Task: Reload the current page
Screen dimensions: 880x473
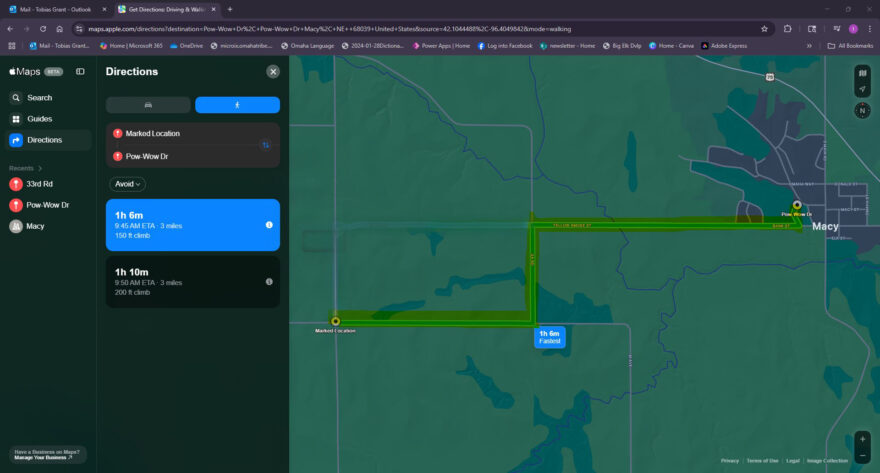Action: pos(43,29)
